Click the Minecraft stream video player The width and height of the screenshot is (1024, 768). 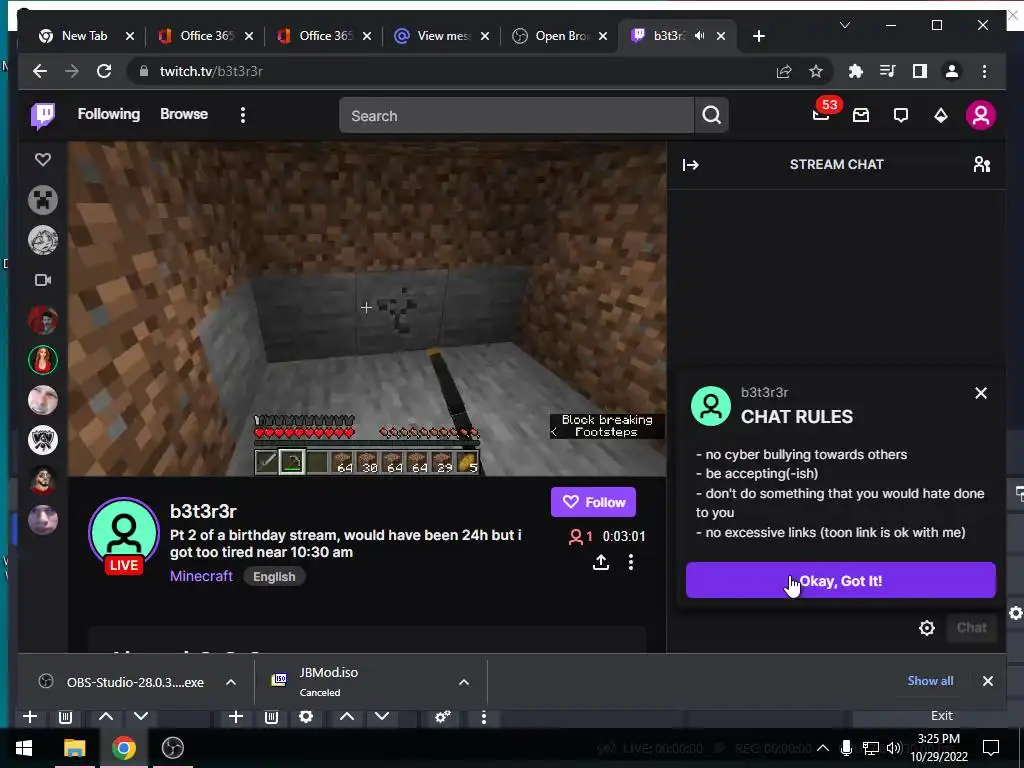pos(367,309)
